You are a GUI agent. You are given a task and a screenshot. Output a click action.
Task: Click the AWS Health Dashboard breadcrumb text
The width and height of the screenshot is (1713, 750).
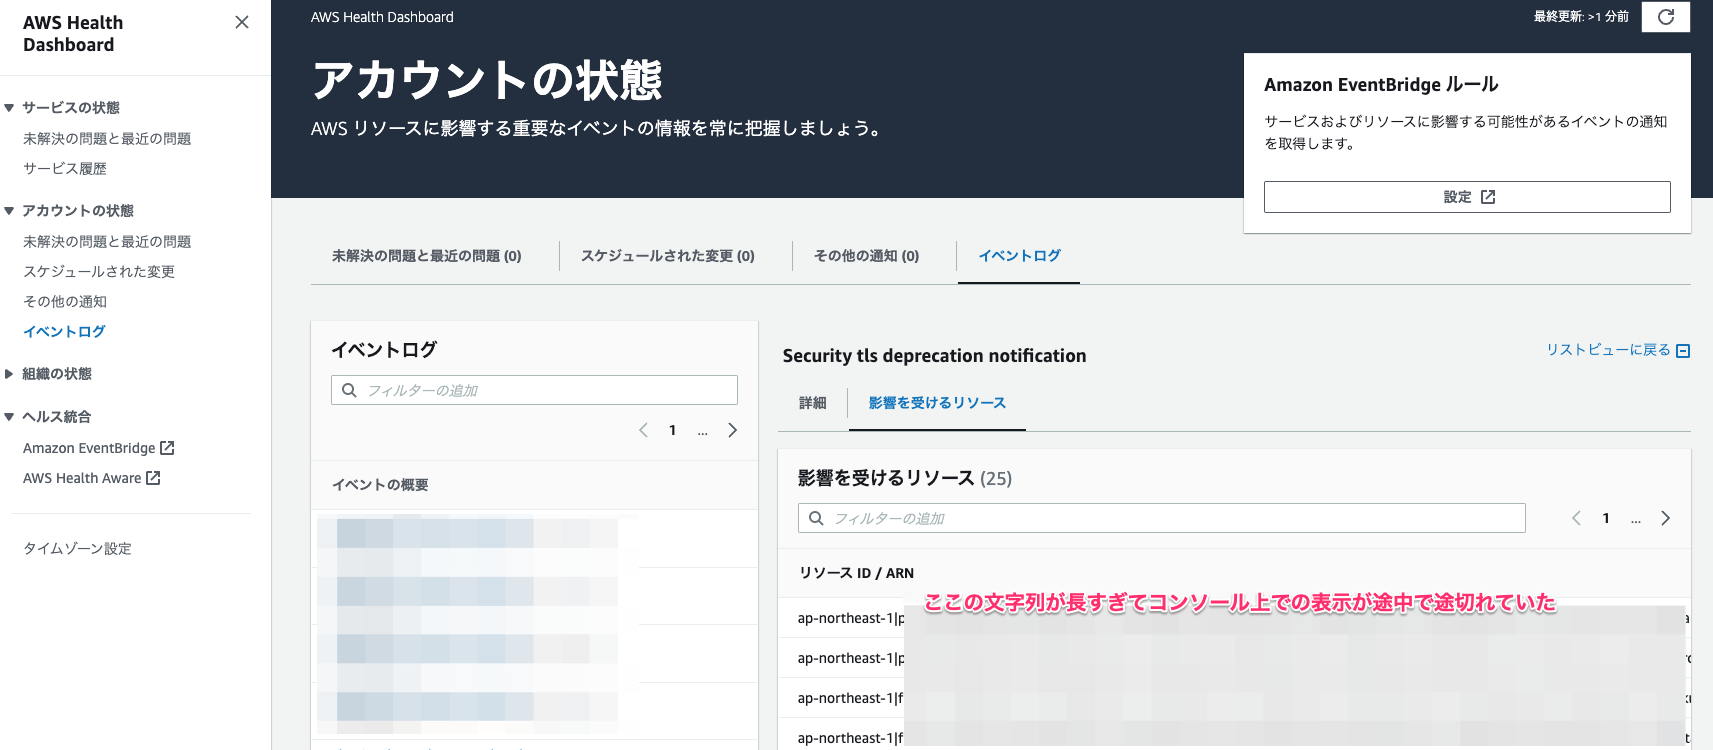point(382,17)
